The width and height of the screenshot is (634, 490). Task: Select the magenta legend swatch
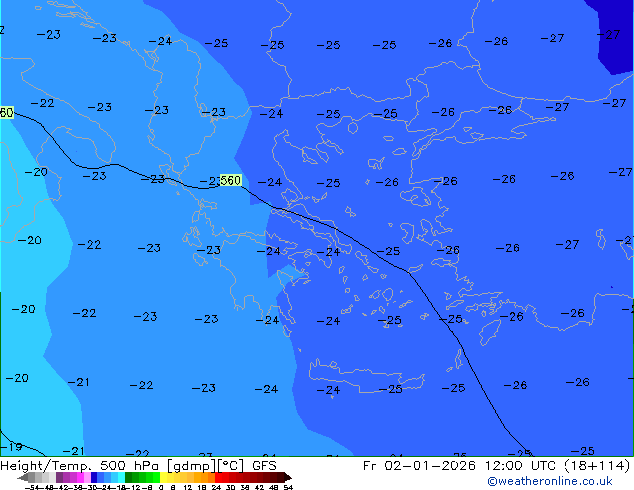80,477
